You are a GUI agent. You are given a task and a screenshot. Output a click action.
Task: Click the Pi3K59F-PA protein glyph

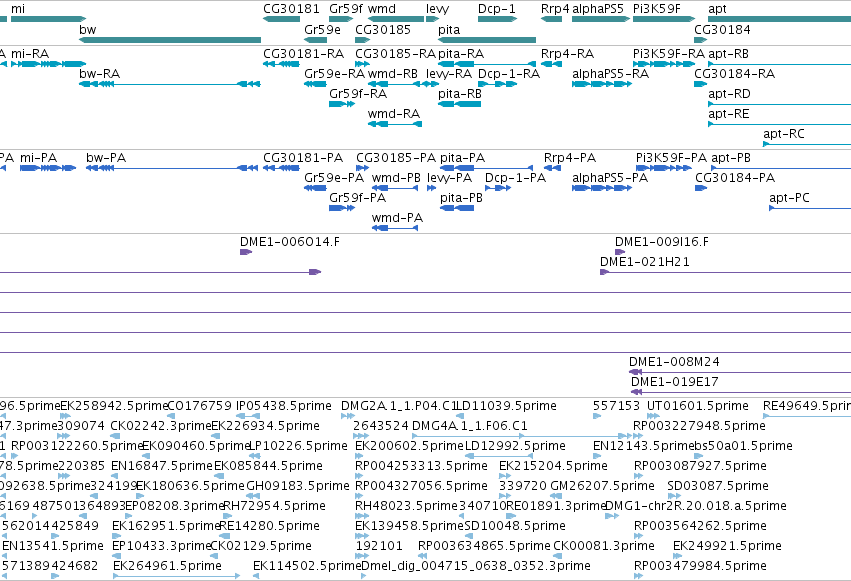(663, 168)
